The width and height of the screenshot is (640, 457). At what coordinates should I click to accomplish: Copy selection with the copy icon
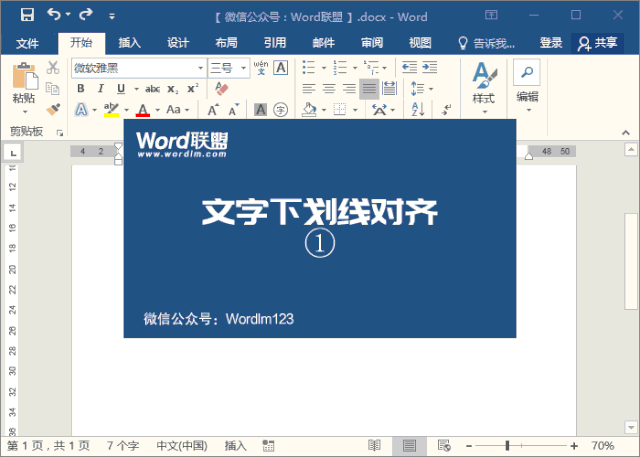(x=53, y=88)
